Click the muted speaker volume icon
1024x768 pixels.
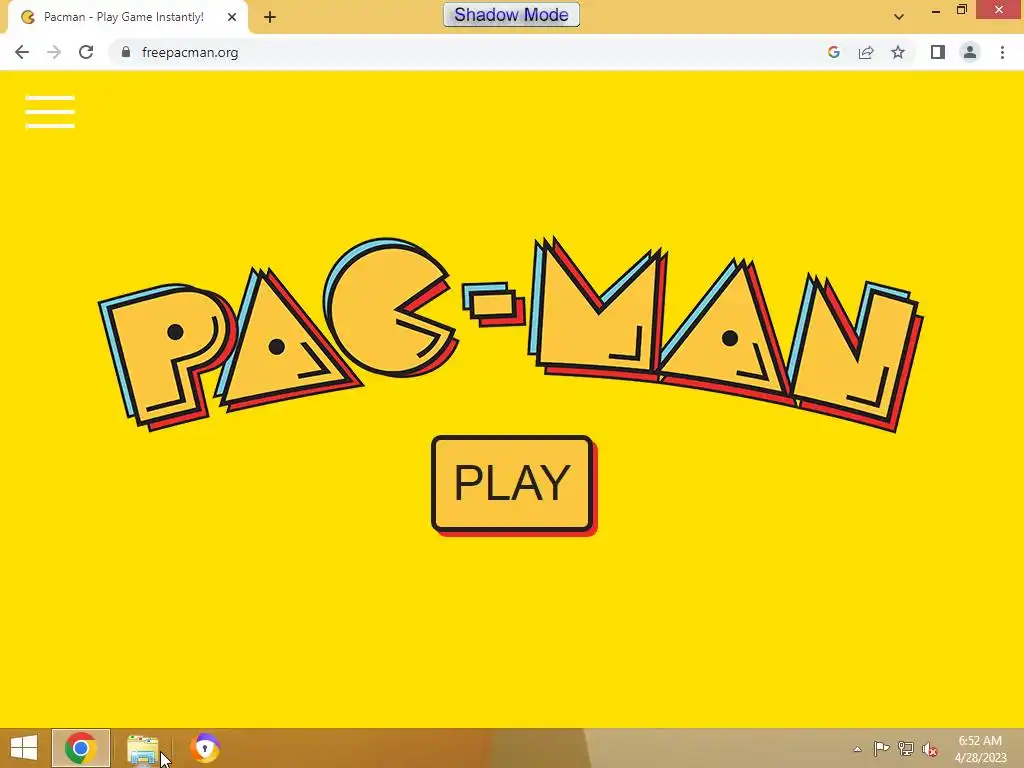point(930,749)
